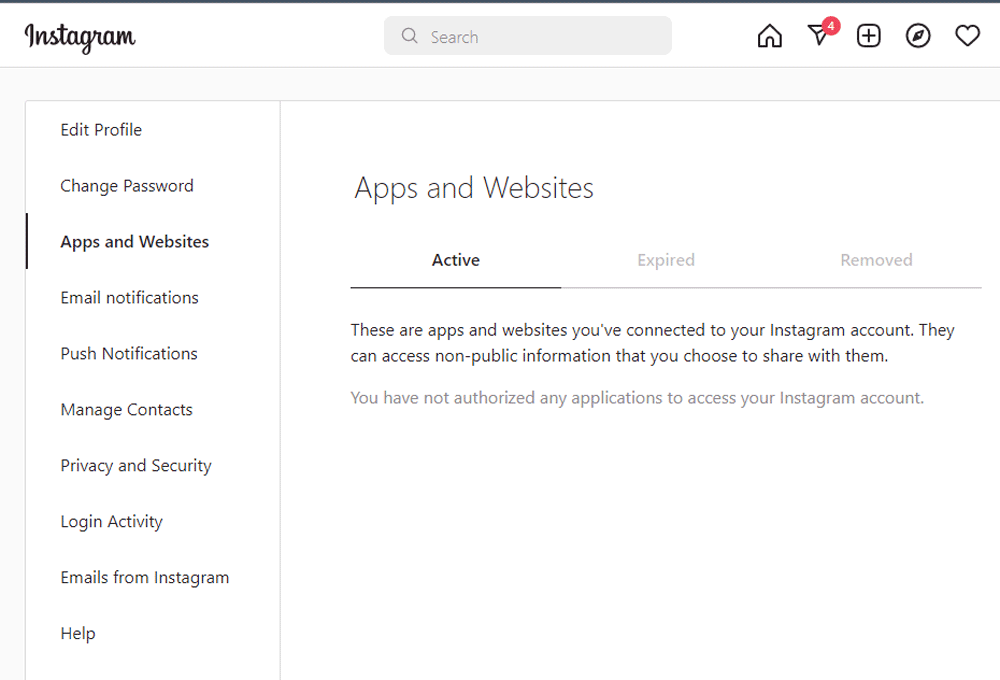This screenshot has height=680, width=1000.
Task: Create a new post with plus icon
Action: pos(869,36)
